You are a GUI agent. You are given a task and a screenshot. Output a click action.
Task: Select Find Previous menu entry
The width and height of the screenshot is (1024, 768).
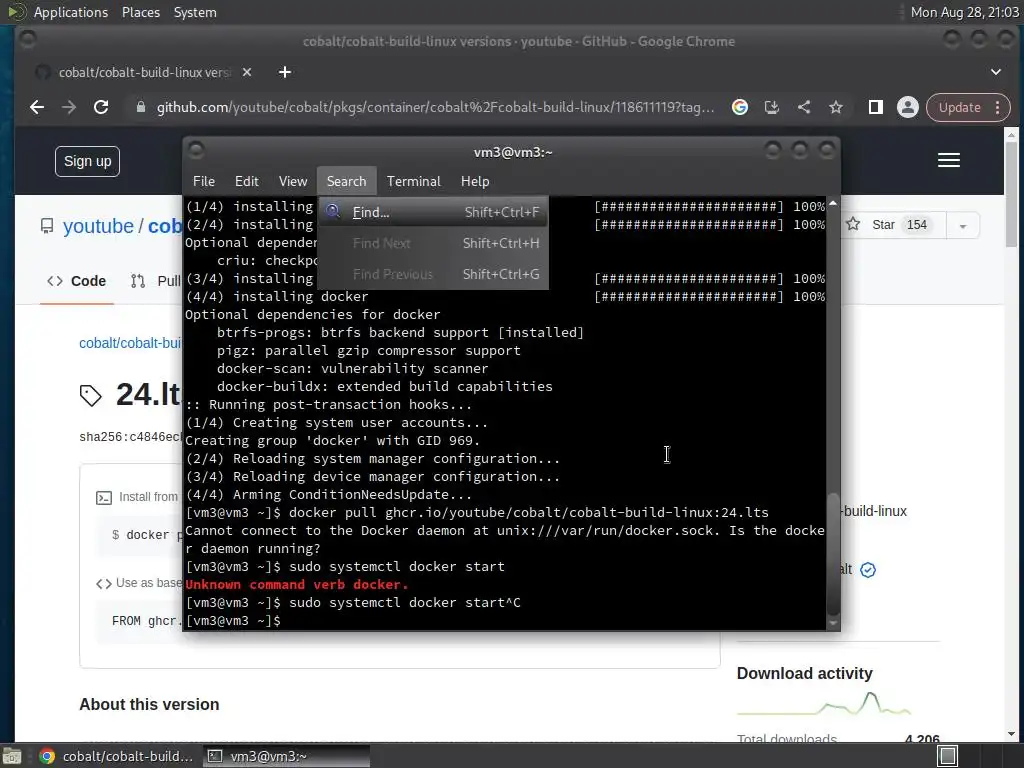(433, 274)
